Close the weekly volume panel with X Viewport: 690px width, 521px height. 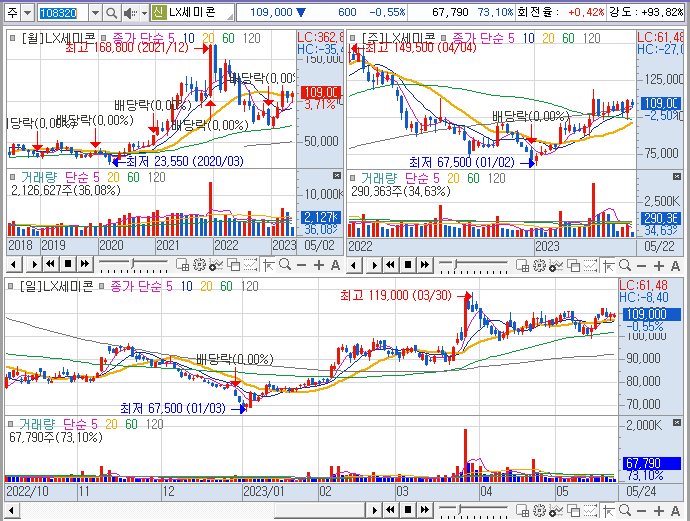[x=677, y=176]
